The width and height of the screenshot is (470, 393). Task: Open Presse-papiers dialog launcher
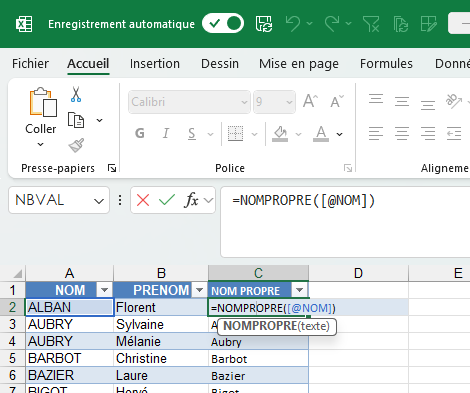(112, 168)
